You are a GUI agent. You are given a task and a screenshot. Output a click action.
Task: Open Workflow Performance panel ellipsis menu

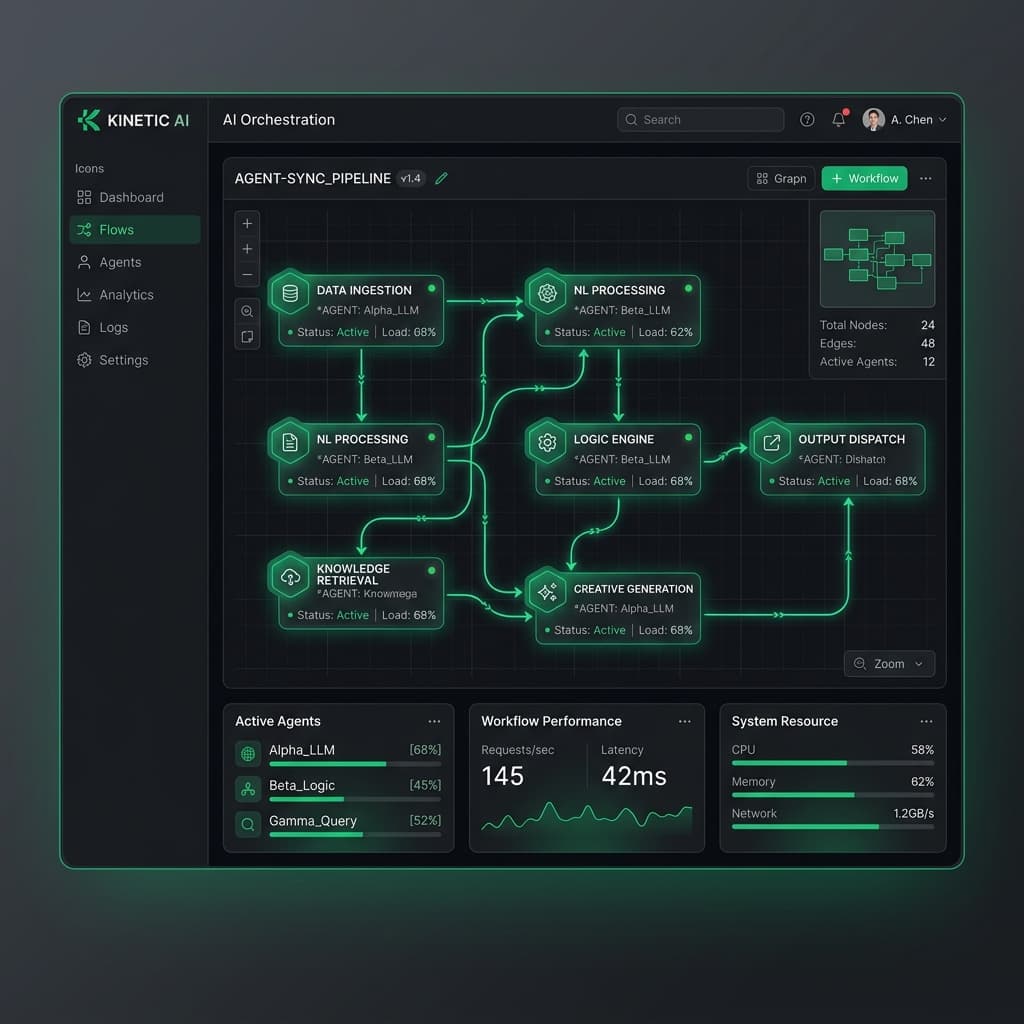pyautogui.click(x=684, y=722)
